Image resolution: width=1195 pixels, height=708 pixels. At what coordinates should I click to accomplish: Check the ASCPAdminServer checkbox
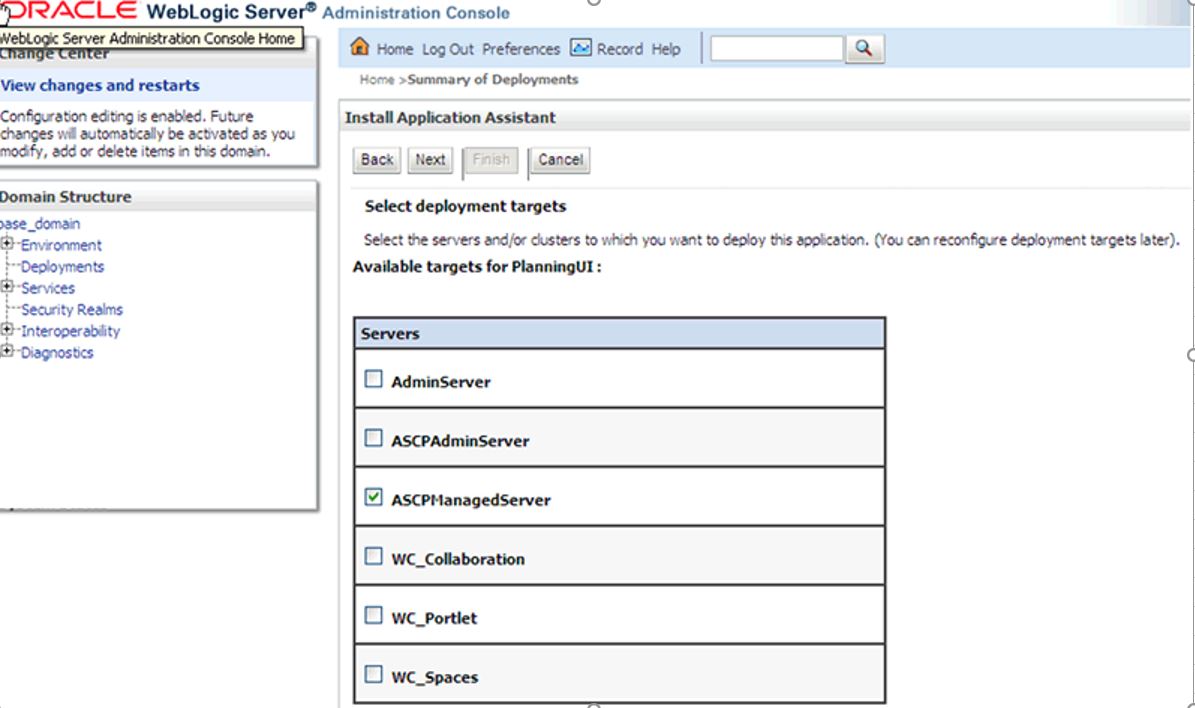click(373, 437)
